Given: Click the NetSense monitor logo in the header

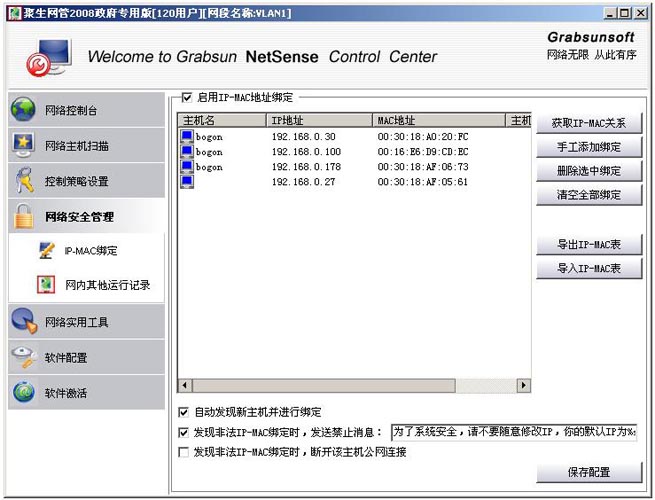Looking at the screenshot, I should (x=49, y=57).
